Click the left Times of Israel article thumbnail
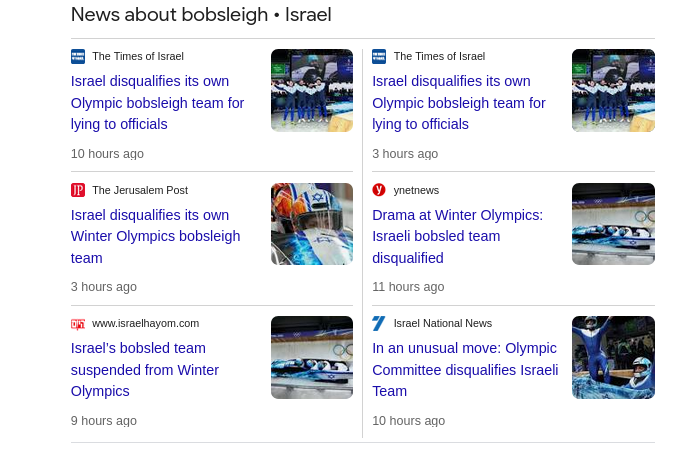 tap(312, 91)
